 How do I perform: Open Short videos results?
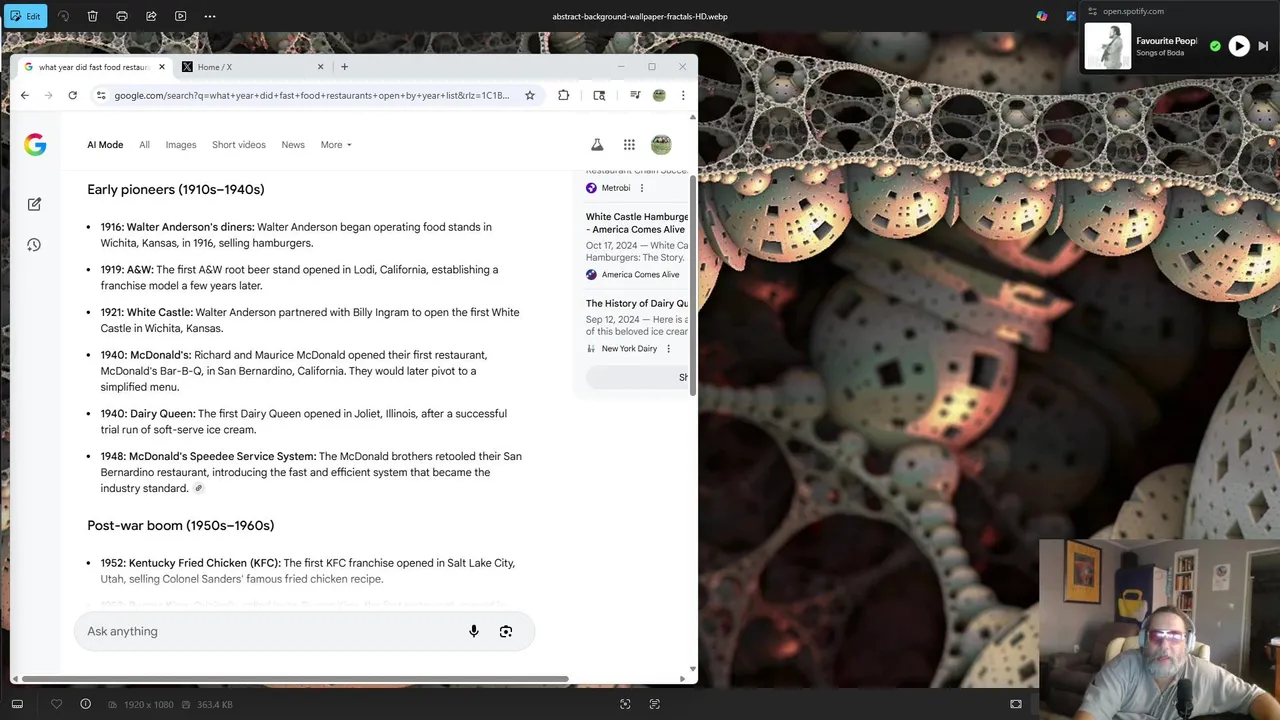pos(239,145)
